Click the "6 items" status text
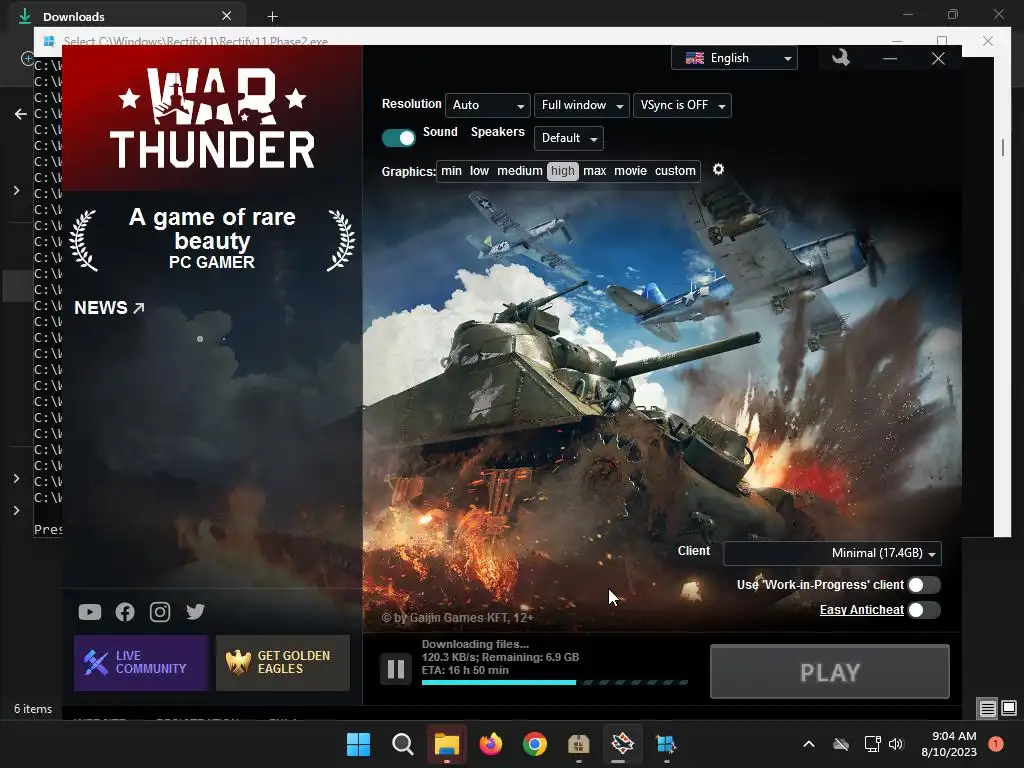Viewport: 1024px width, 768px height. [33, 709]
